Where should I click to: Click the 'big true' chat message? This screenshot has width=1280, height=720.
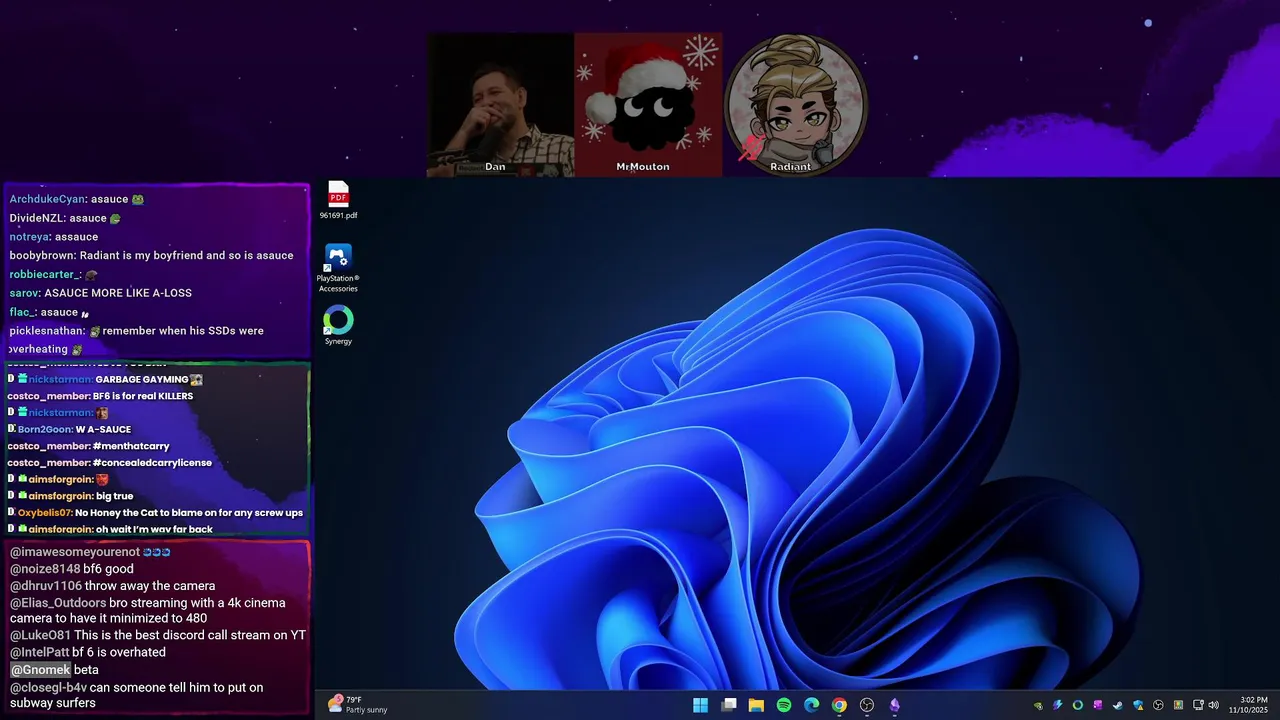point(115,496)
